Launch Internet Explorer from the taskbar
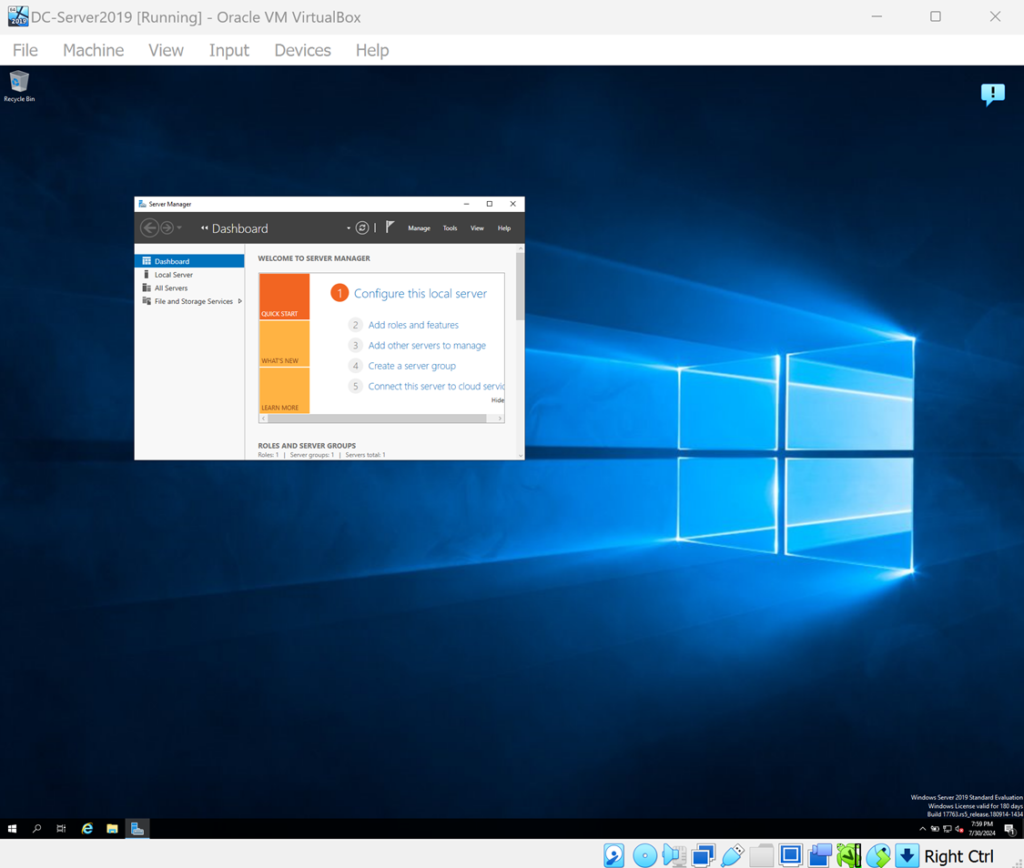This screenshot has width=1024, height=868. point(87,828)
